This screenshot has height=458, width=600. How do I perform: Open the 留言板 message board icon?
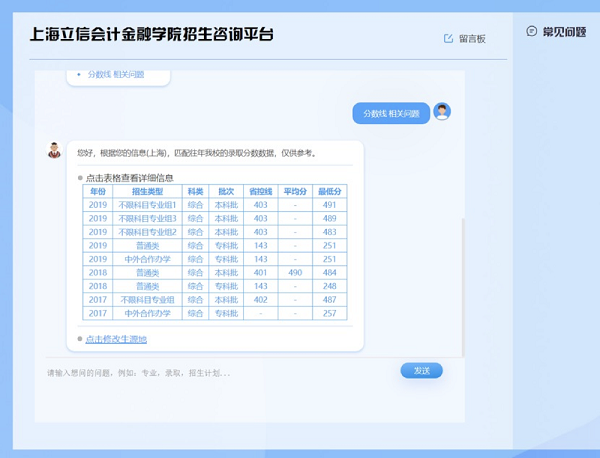point(448,38)
